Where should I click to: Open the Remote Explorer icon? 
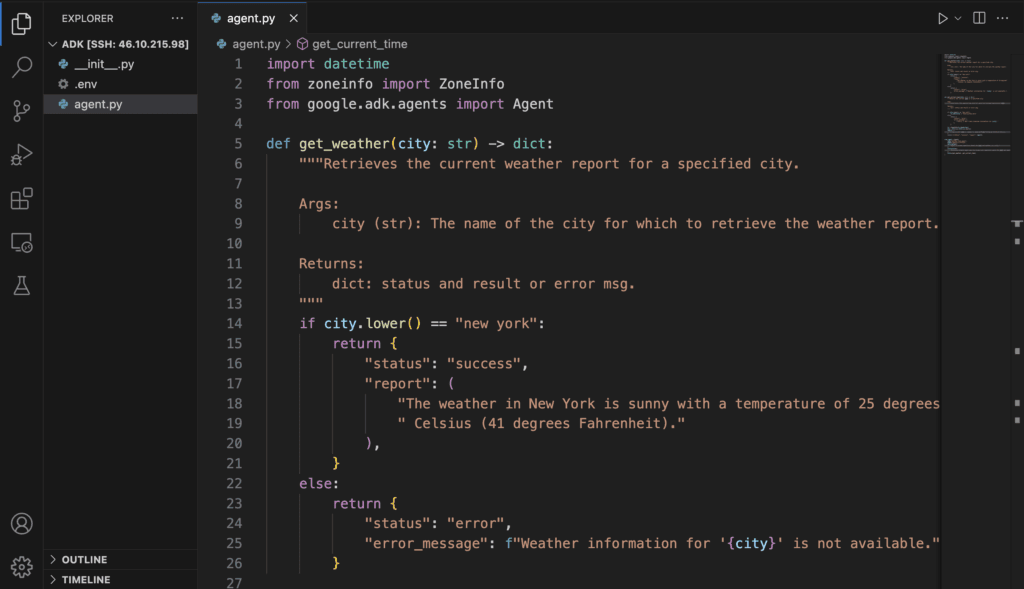pos(22,242)
